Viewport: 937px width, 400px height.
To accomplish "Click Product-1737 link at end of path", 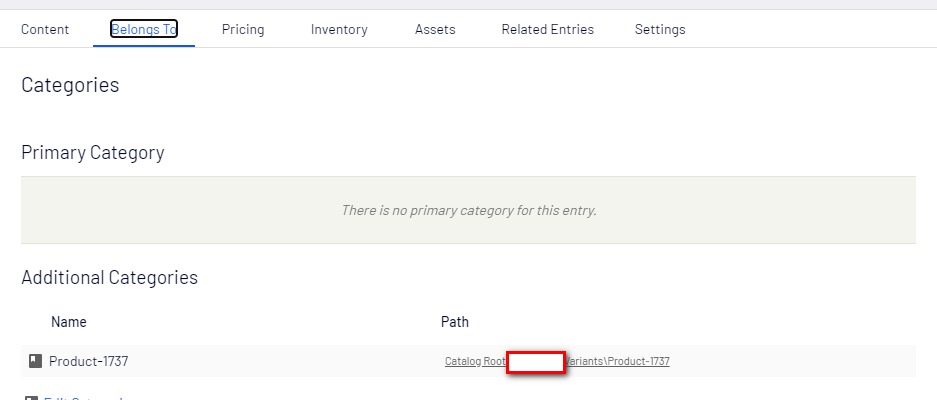I will pyautogui.click(x=638, y=361).
